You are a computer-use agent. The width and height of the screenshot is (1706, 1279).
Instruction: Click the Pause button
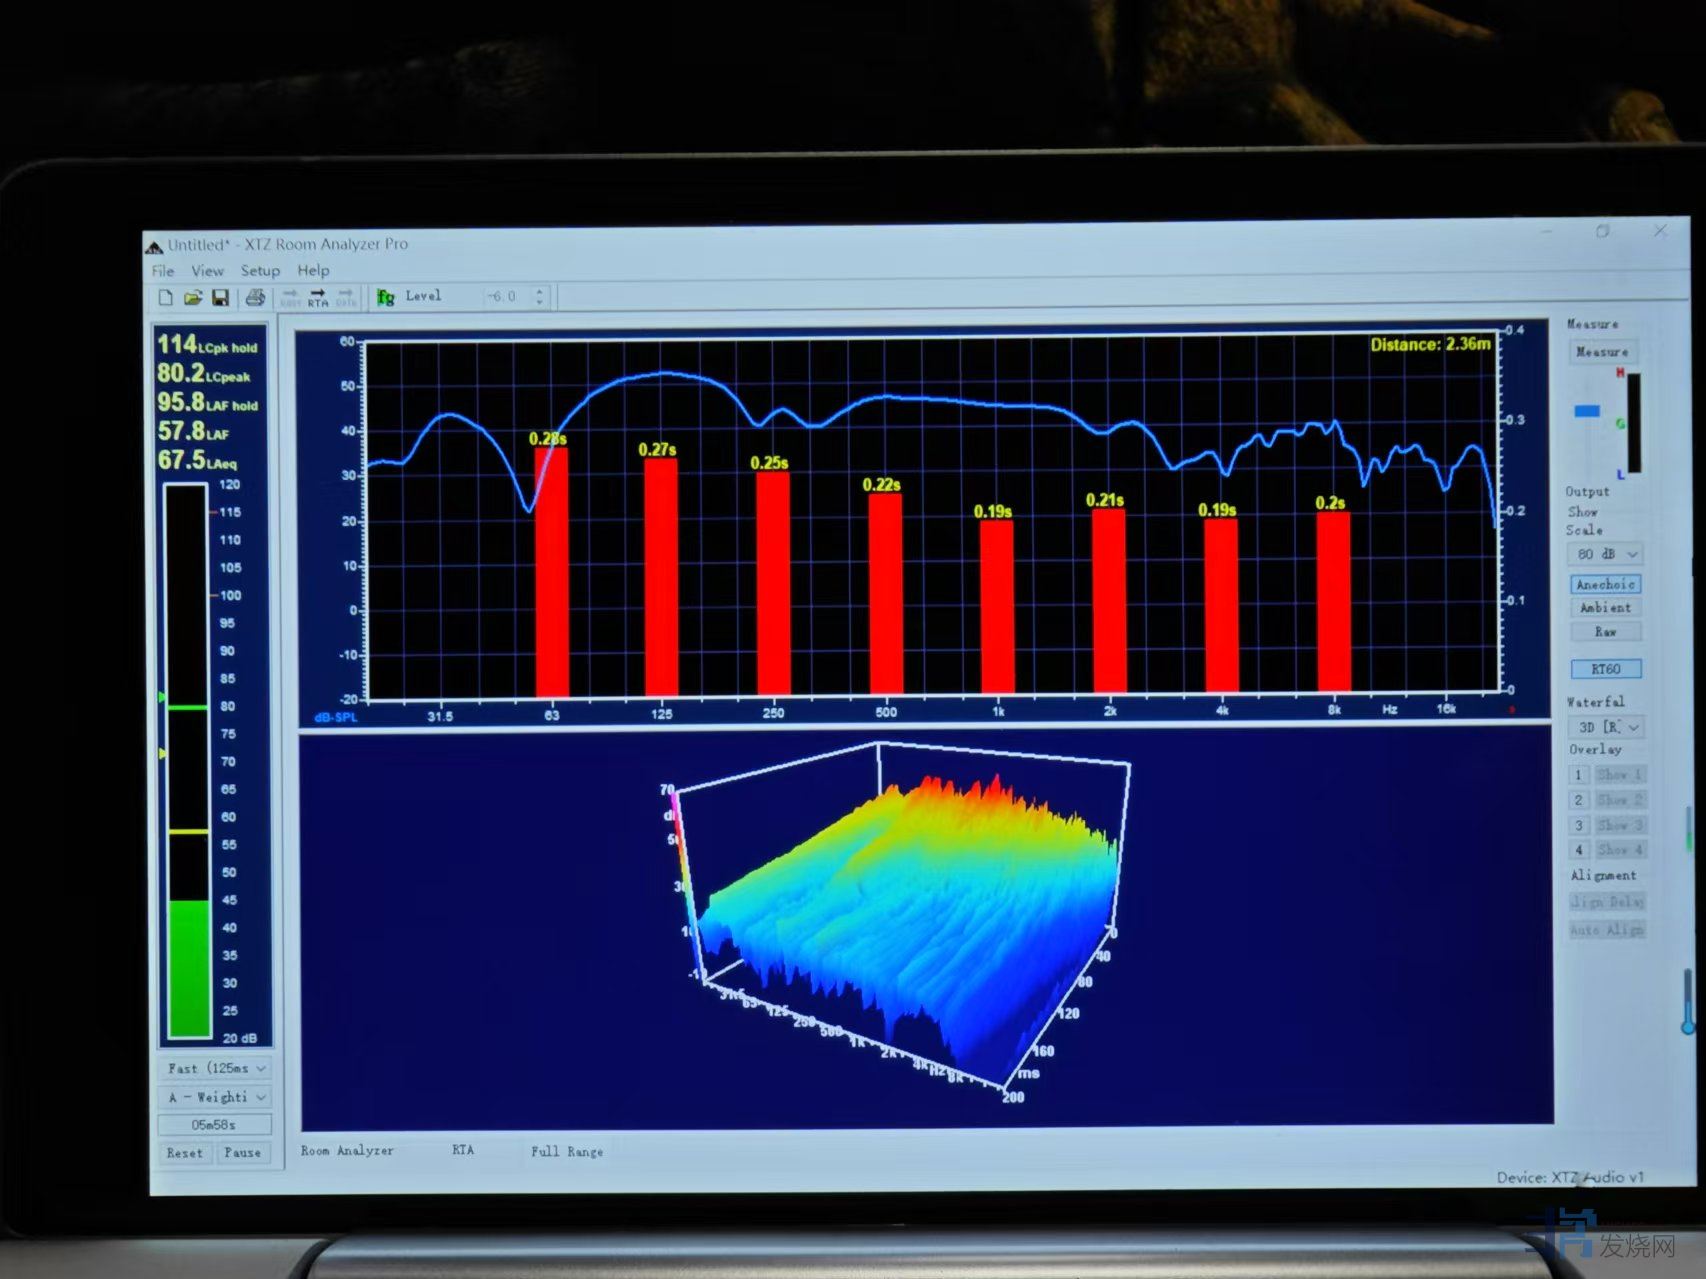[x=242, y=1153]
